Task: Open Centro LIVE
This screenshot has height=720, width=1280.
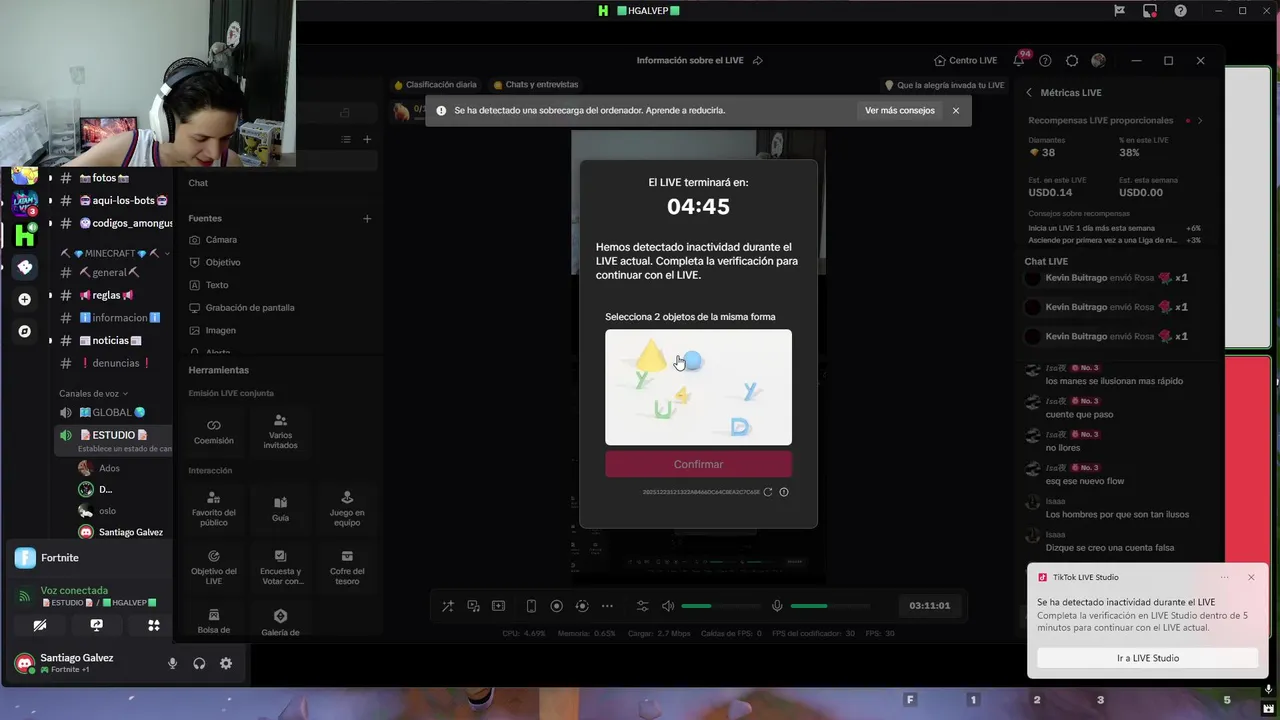Action: coord(965,60)
